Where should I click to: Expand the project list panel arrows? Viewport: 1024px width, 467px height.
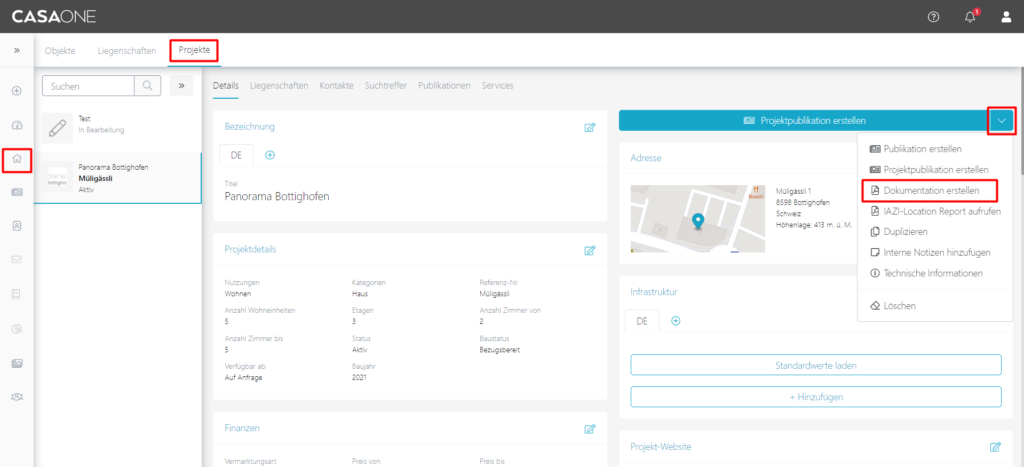pyautogui.click(x=182, y=87)
